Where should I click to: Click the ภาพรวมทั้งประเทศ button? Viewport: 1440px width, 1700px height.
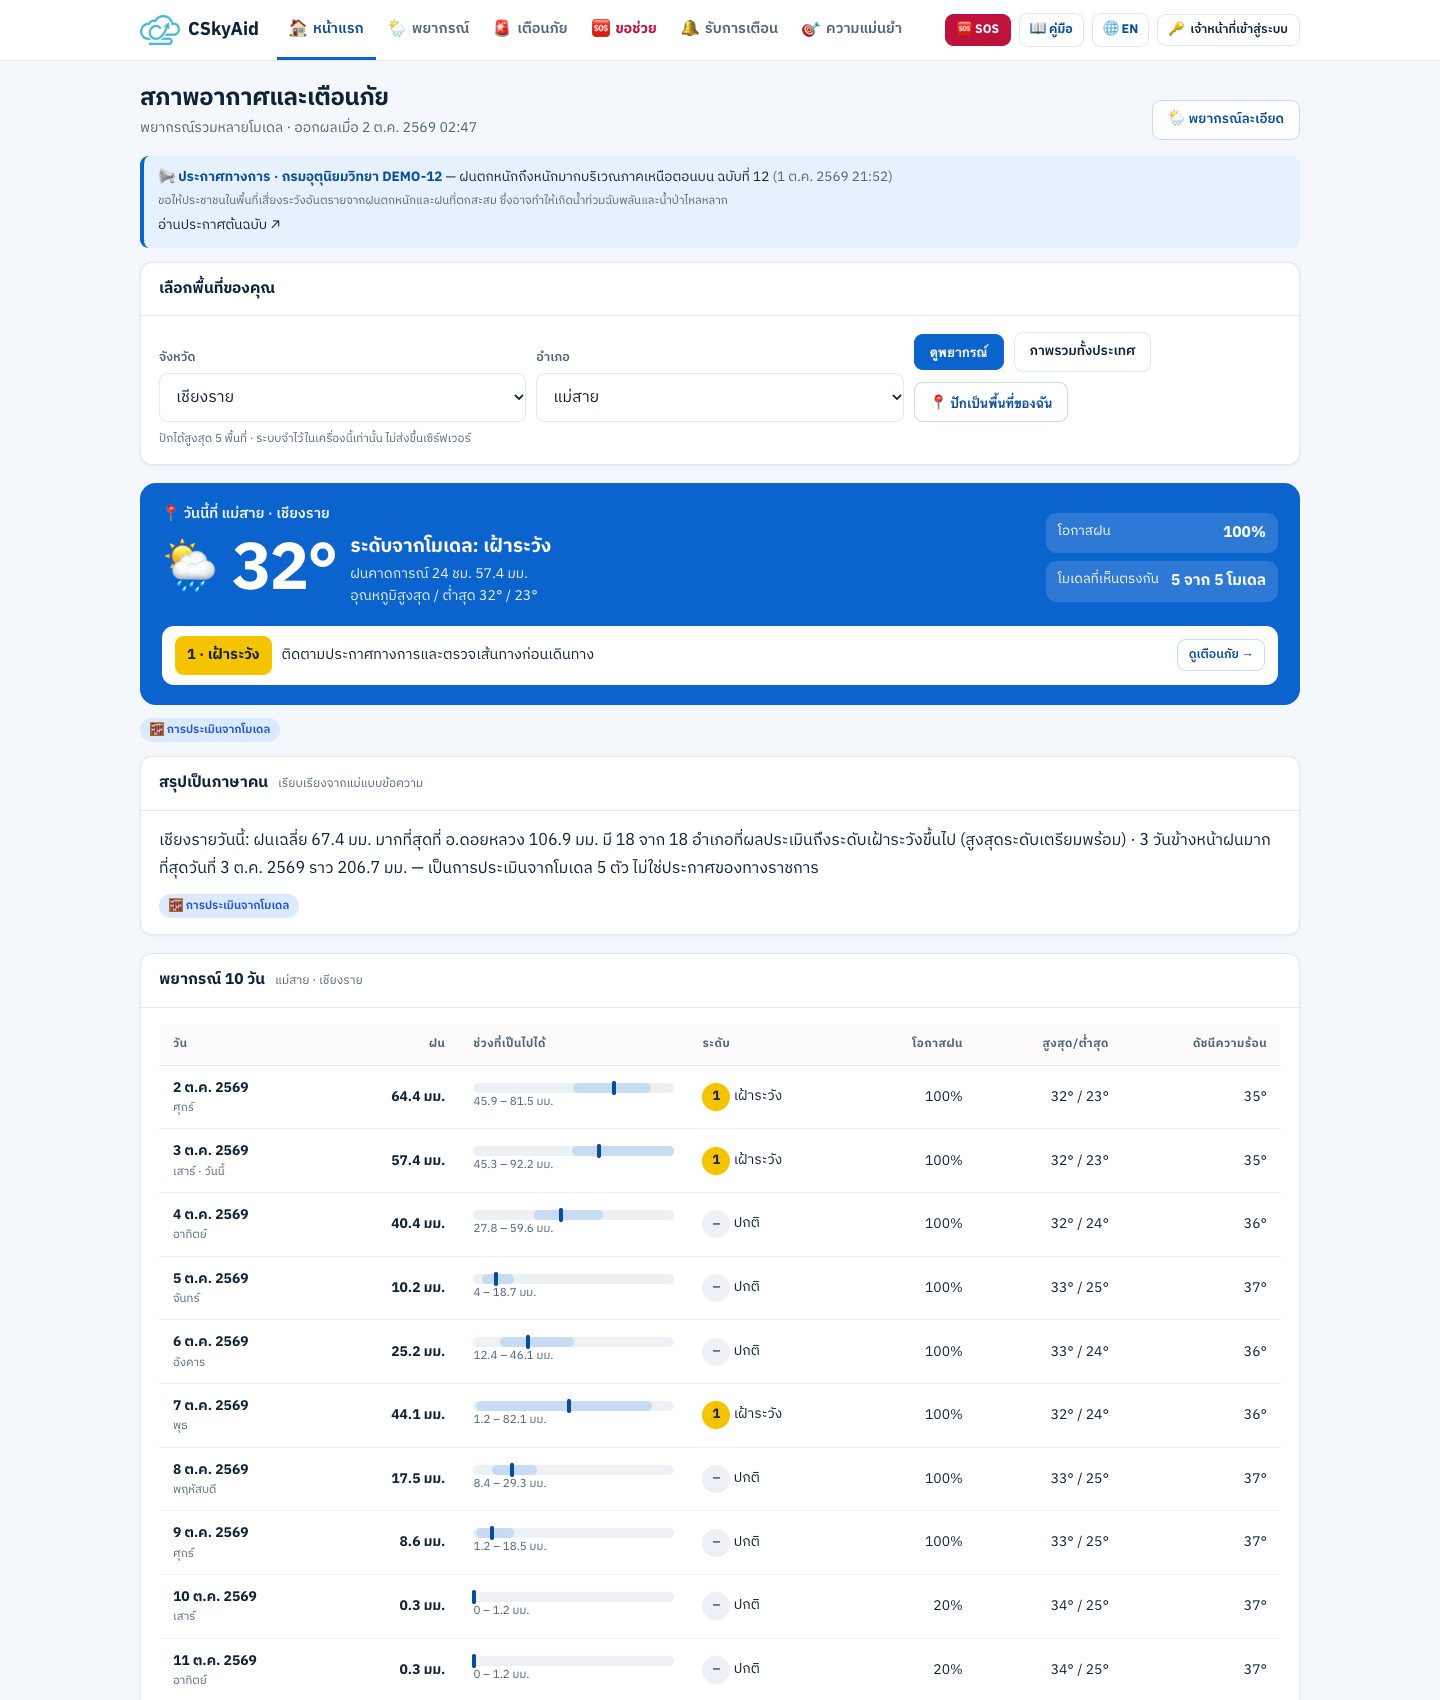tap(1082, 352)
